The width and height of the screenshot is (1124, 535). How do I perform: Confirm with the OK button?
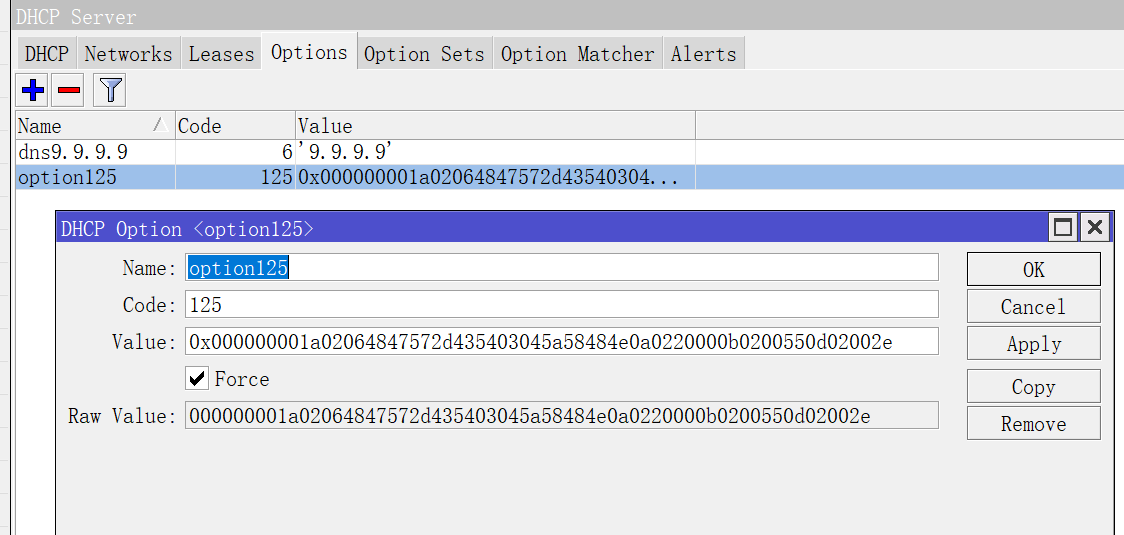point(1033,269)
